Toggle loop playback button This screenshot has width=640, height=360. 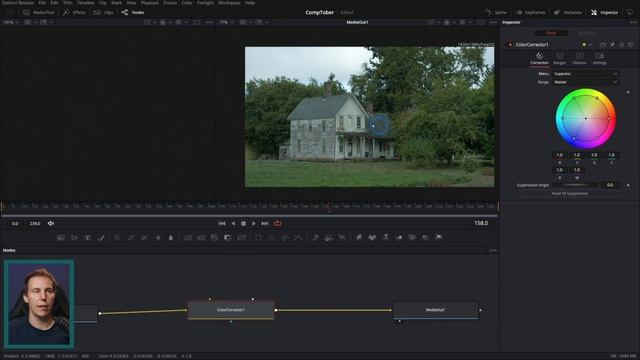coord(278,224)
